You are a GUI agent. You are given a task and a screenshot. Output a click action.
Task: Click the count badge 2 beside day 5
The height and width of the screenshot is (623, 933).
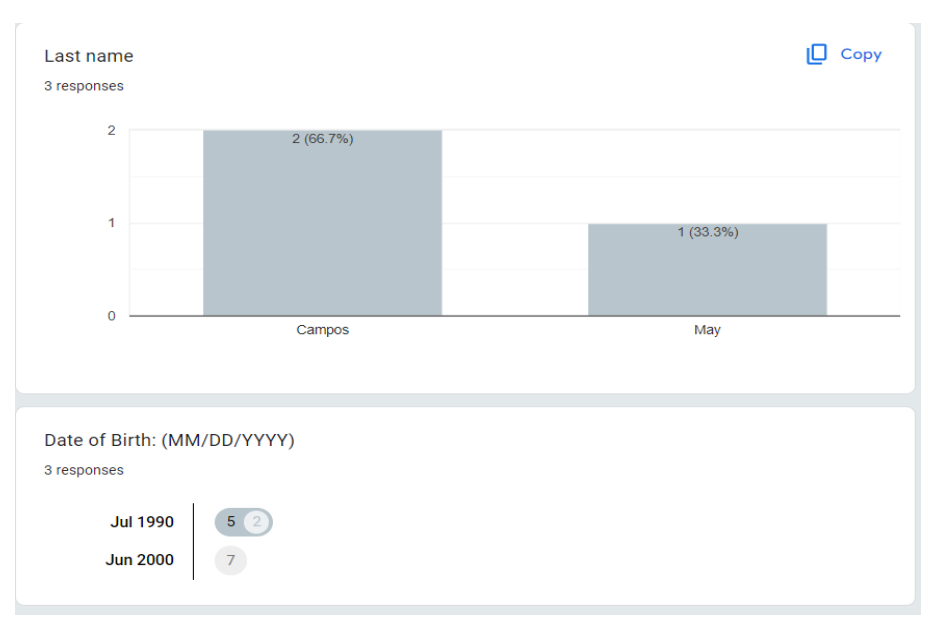tap(256, 522)
